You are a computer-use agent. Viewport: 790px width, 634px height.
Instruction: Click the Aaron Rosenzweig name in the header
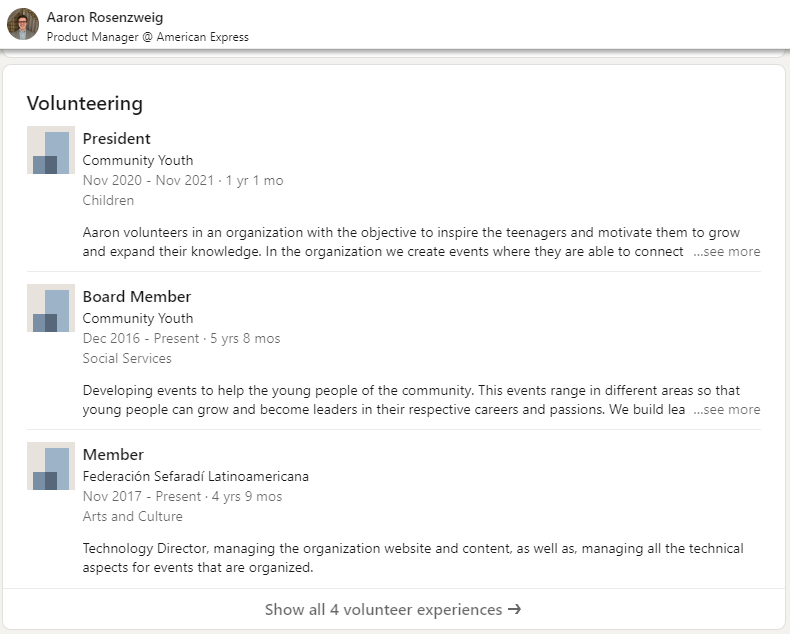pyautogui.click(x=105, y=17)
